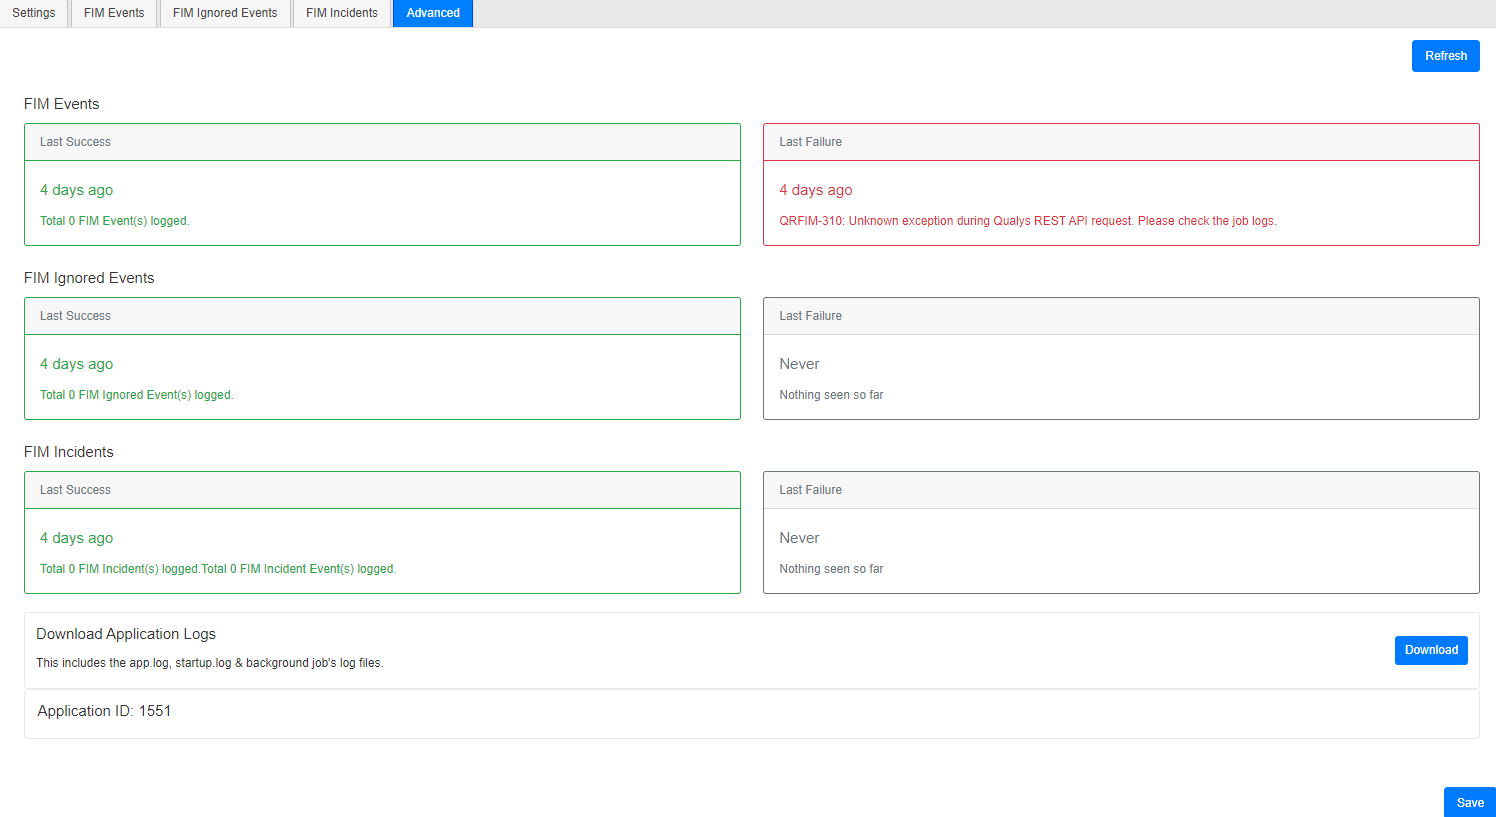Viewport: 1496px width, 817px height.
Task: Click the Save button
Action: (x=1469, y=802)
